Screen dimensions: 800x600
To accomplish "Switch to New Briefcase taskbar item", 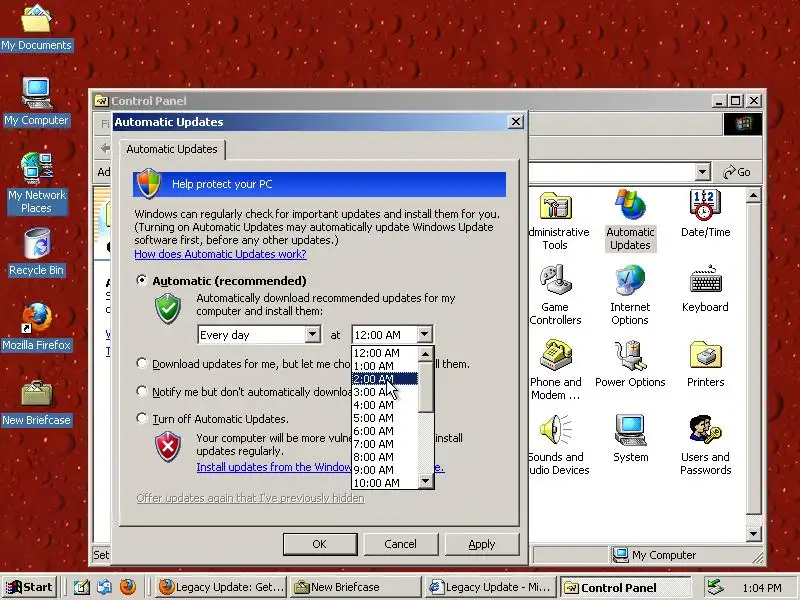I will [356, 587].
